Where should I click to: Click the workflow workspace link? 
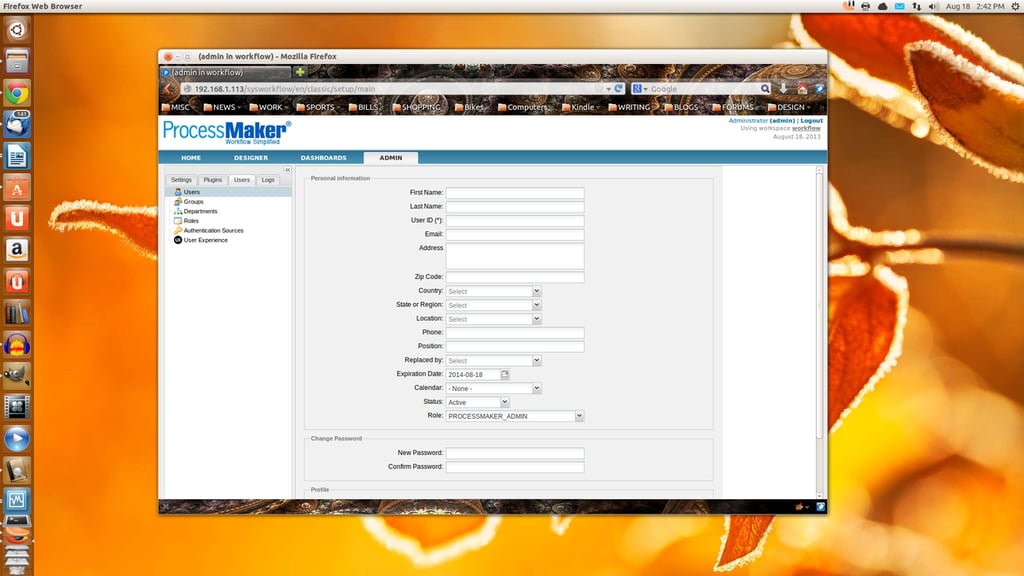pos(806,129)
